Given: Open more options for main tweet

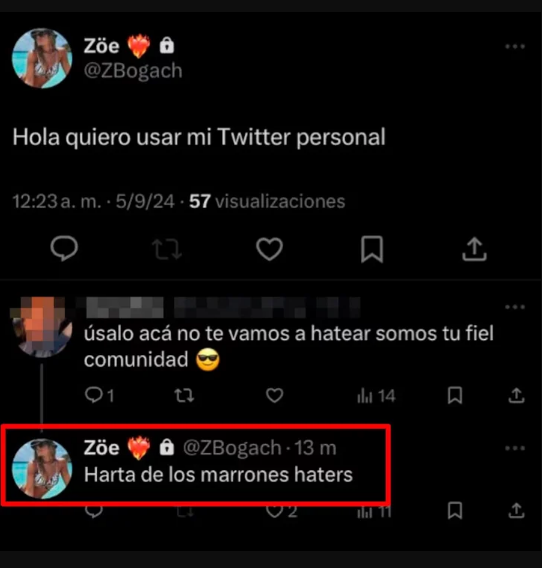Looking at the screenshot, I should (515, 46).
